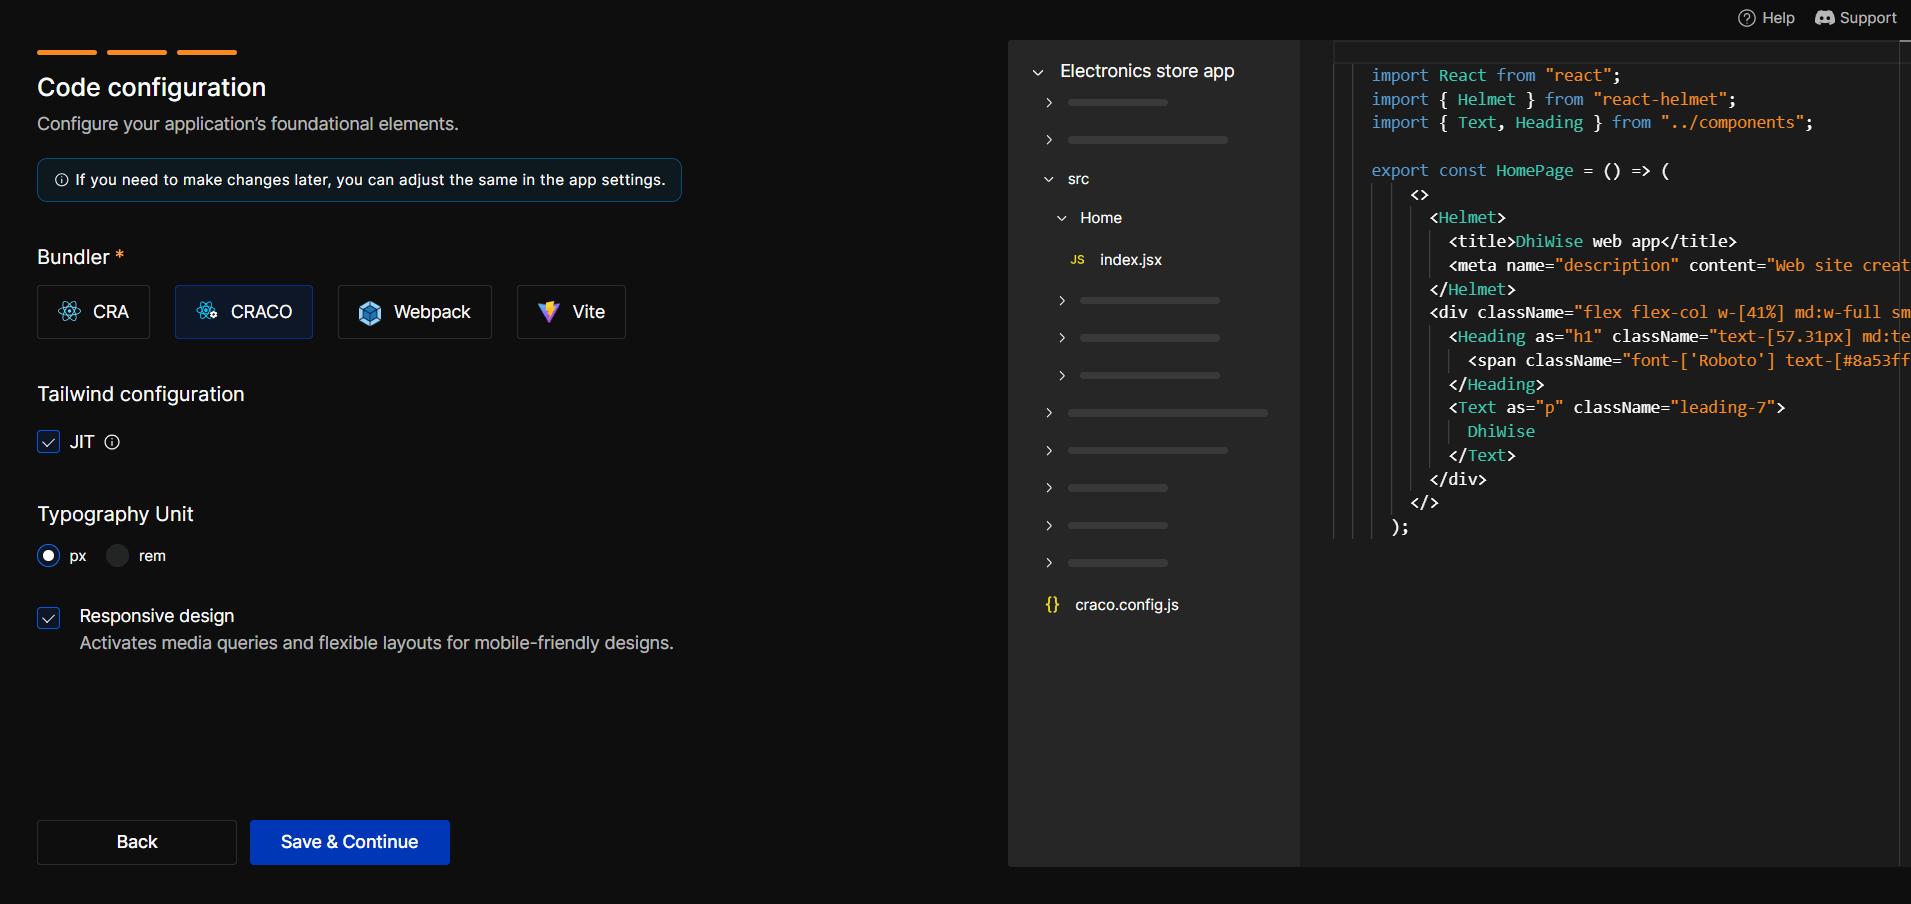Uncheck the Responsive design checkbox
This screenshot has width=1911, height=904.
(x=48, y=618)
